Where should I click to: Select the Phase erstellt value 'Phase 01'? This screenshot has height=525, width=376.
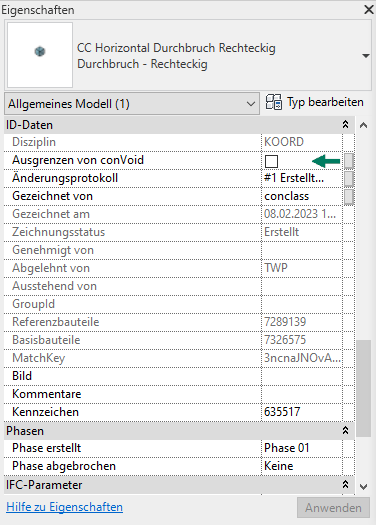(x=286, y=448)
